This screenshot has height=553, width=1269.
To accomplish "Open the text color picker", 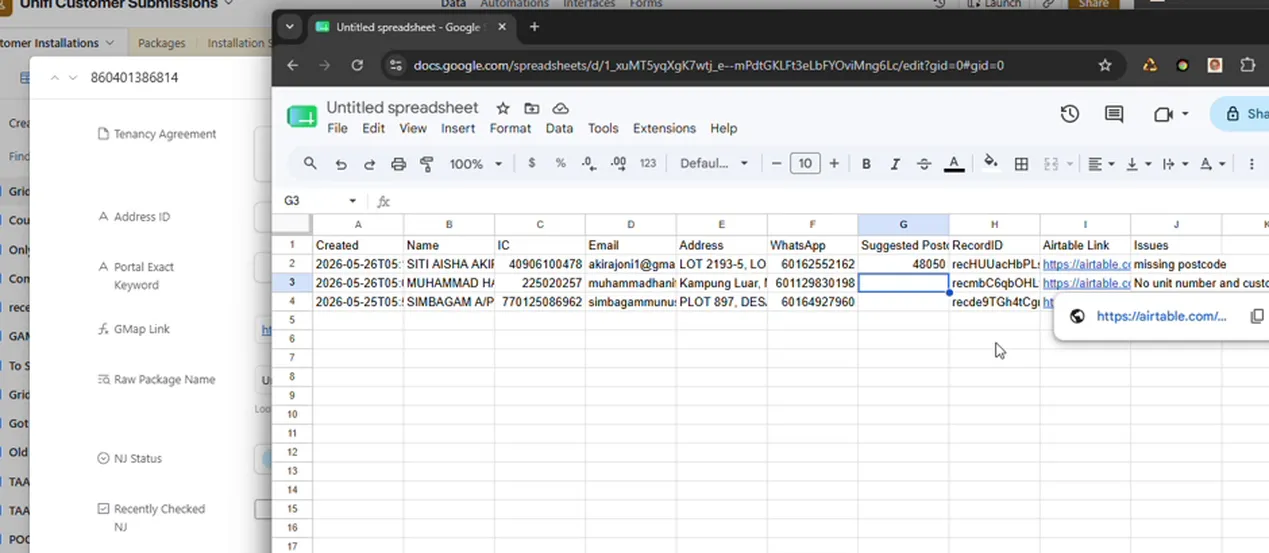I will point(954,163).
